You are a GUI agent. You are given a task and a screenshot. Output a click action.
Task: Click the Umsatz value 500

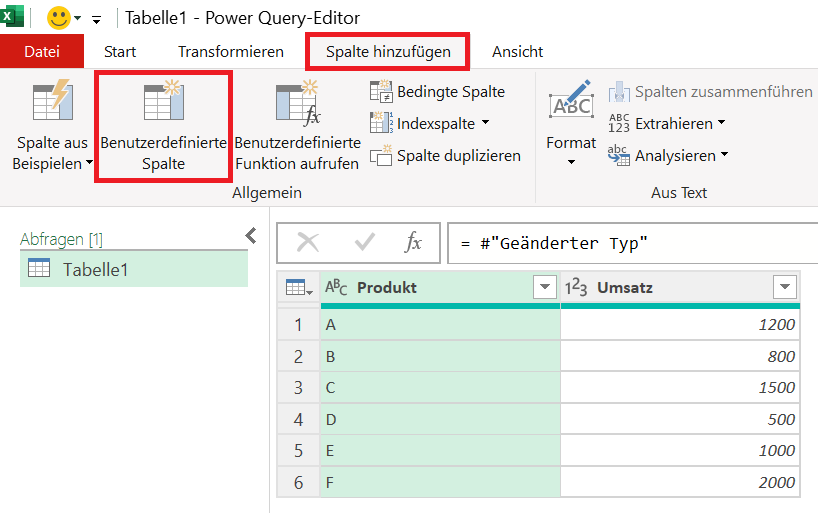(680, 419)
